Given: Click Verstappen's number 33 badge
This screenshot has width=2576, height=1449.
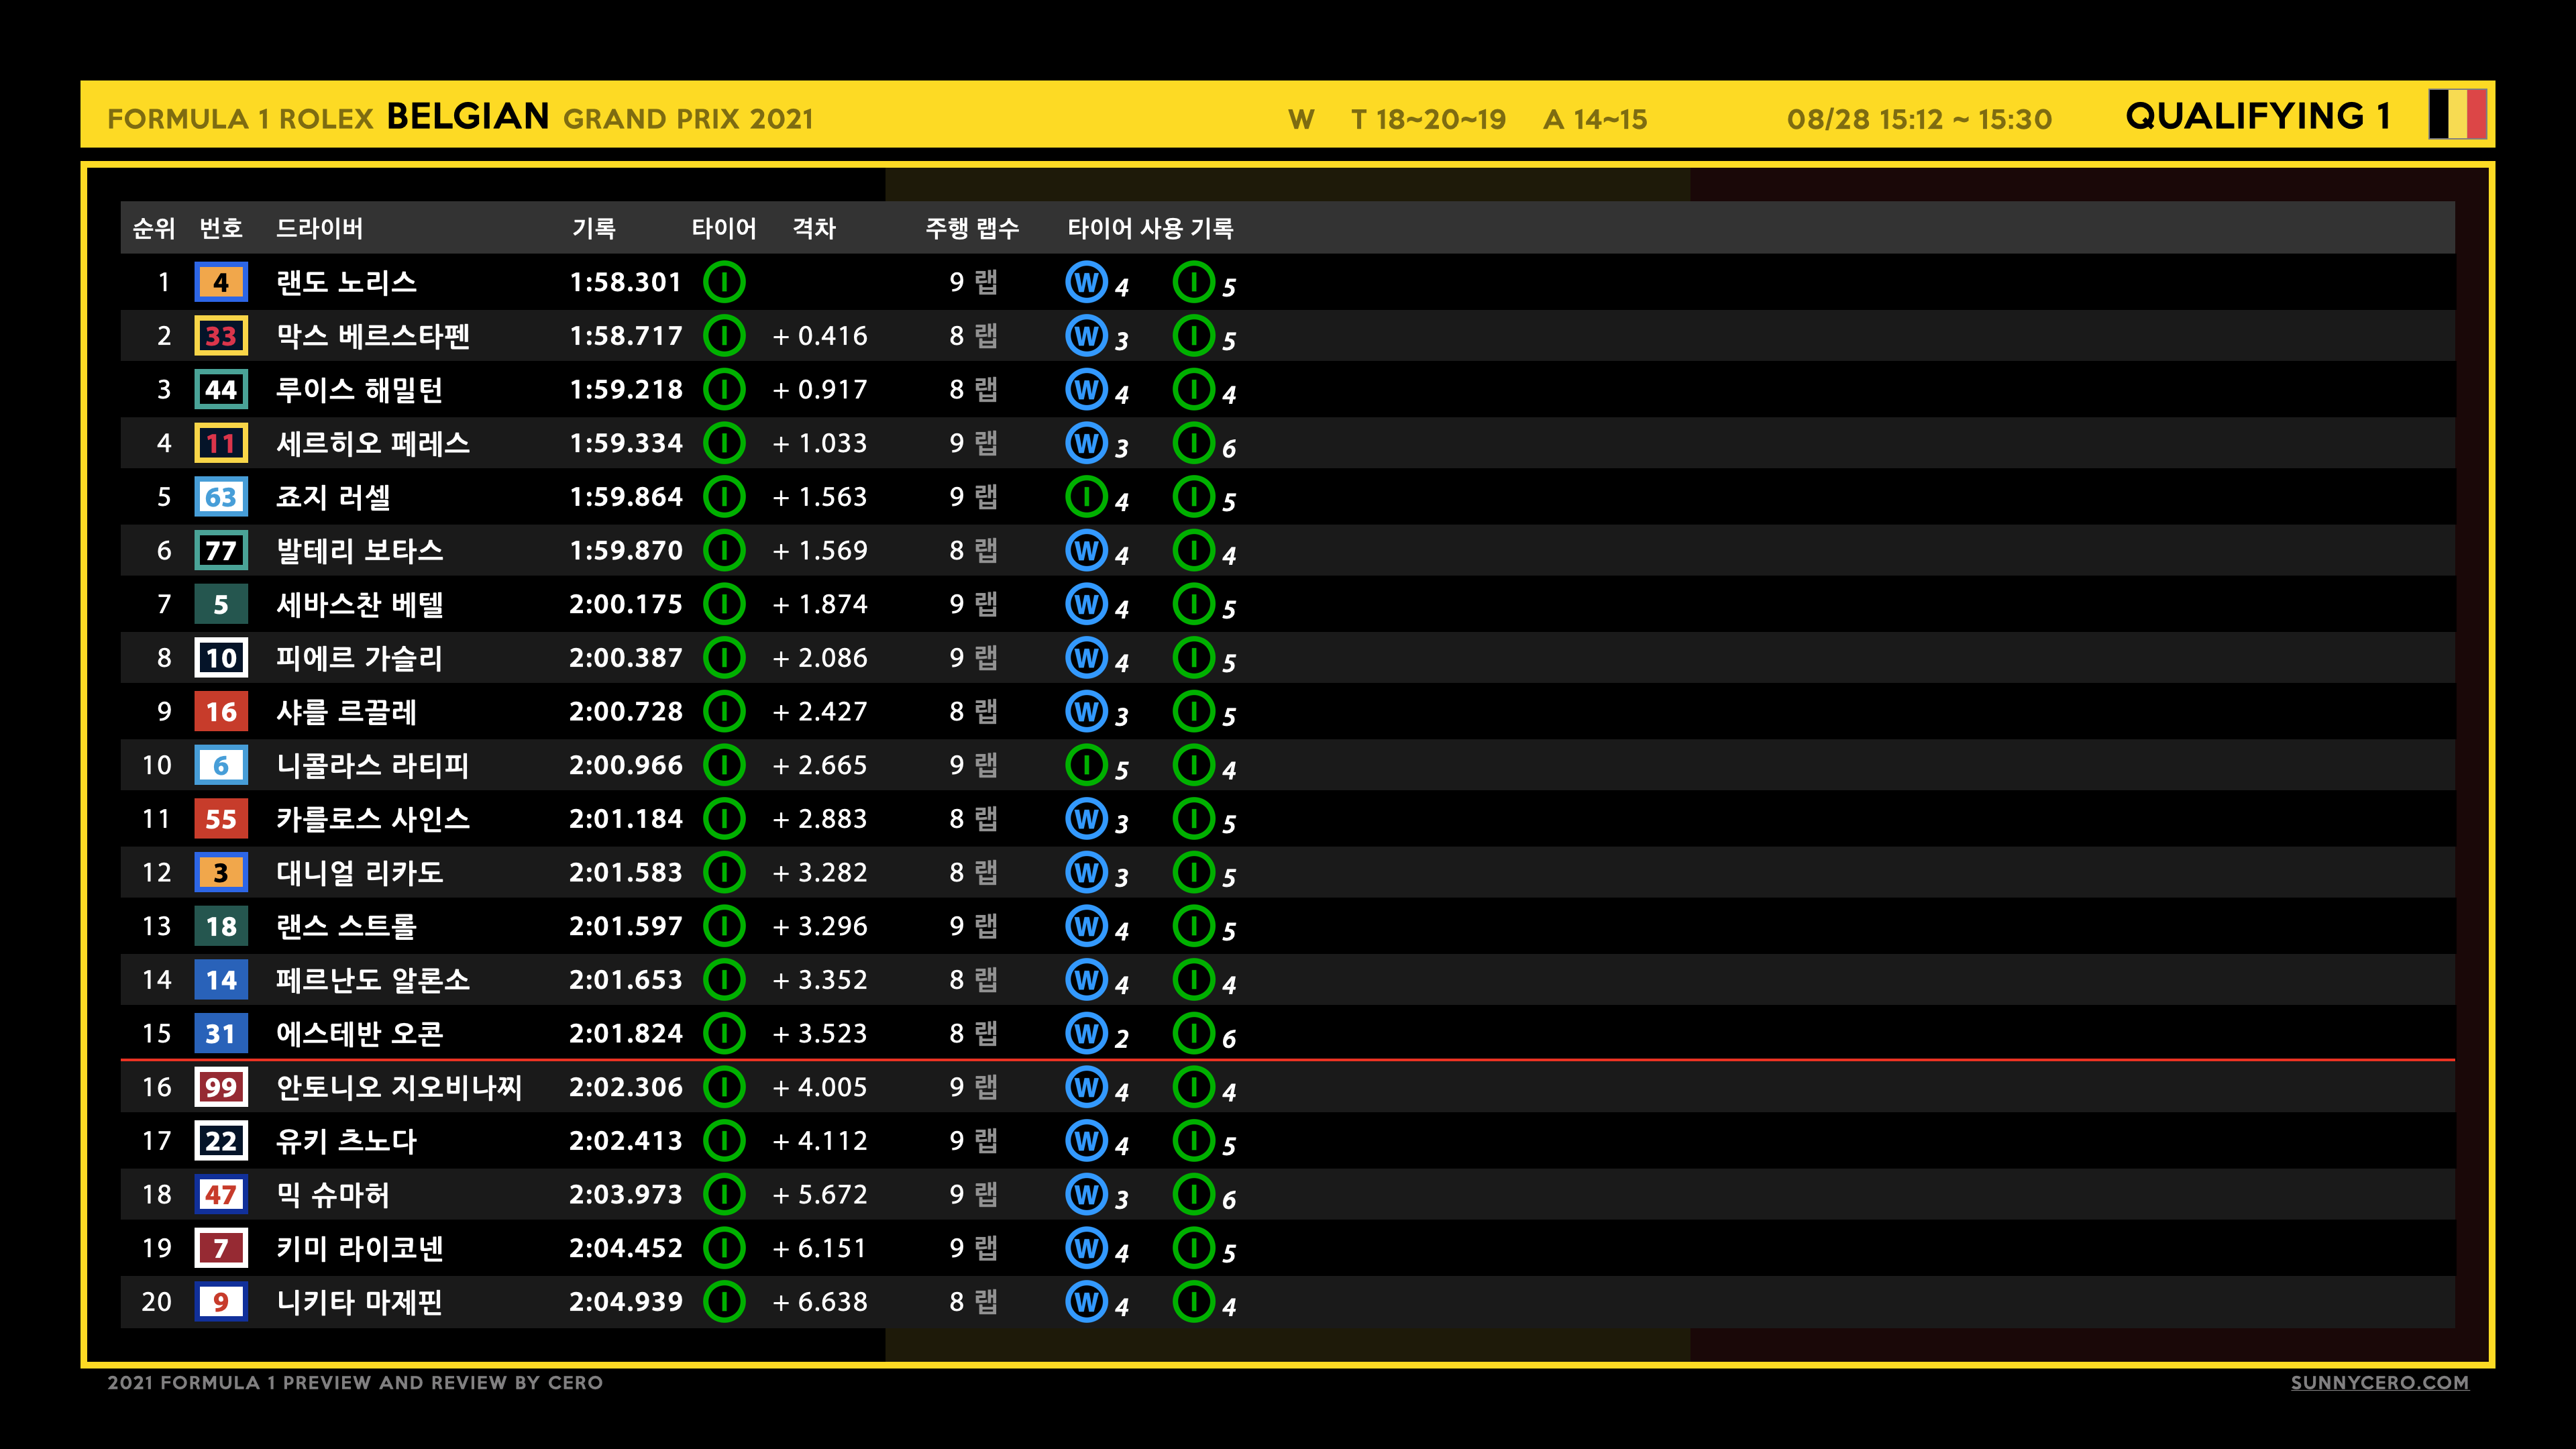Looking at the screenshot, I should coord(221,336).
